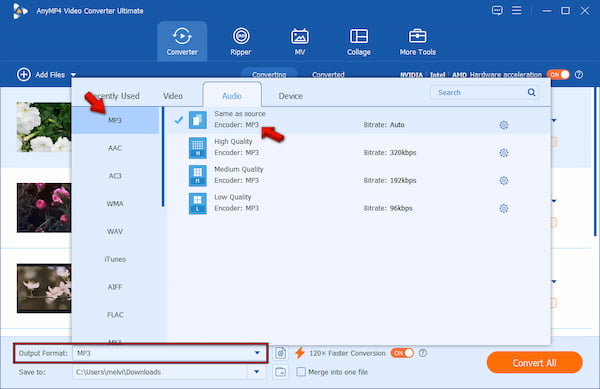This screenshot has height=389, width=600.
Task: Select AAC format in the list
Action: coord(115,148)
